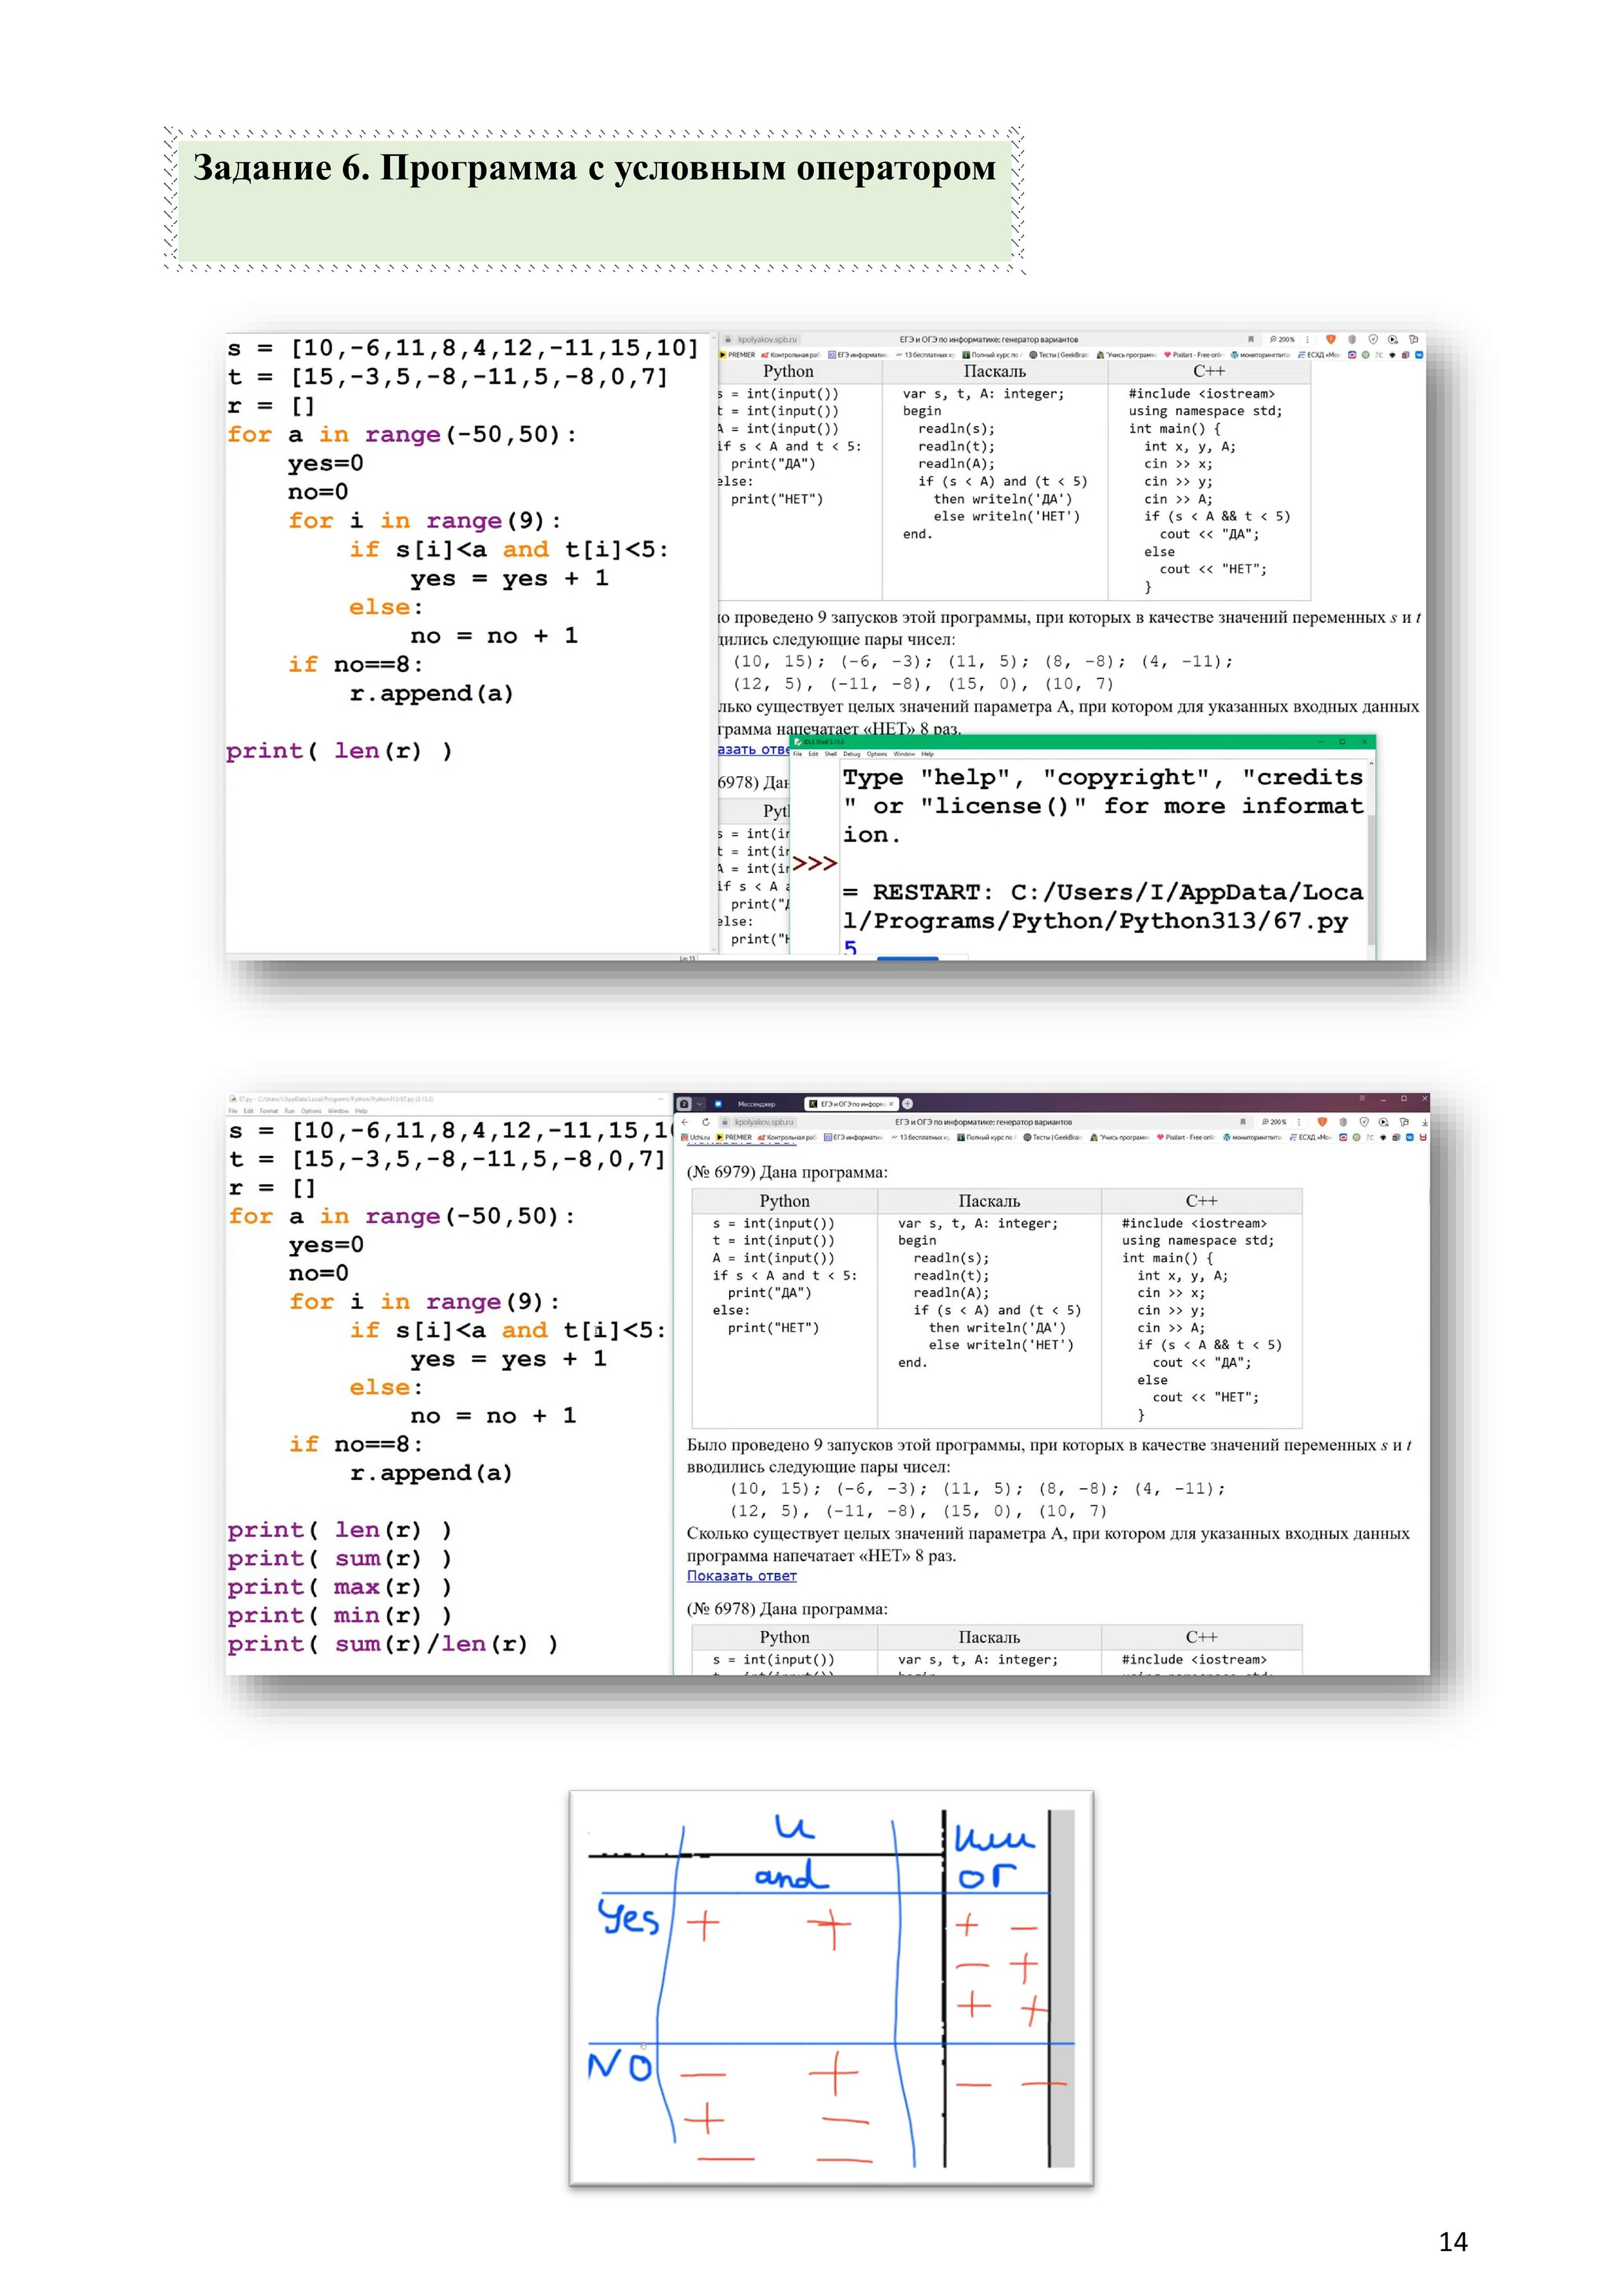Image resolution: width=1623 pixels, height=2296 pixels.
Task: Open the Run menu in the IDLE editor
Action: (x=290, y=1111)
